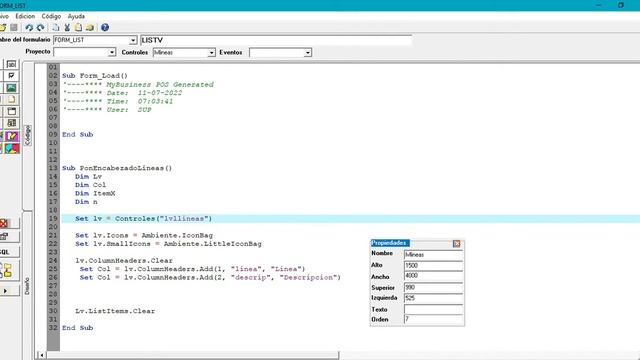Viewport: 640px width, 360px height.
Task: Edit the Nombre property field
Action: point(433,255)
